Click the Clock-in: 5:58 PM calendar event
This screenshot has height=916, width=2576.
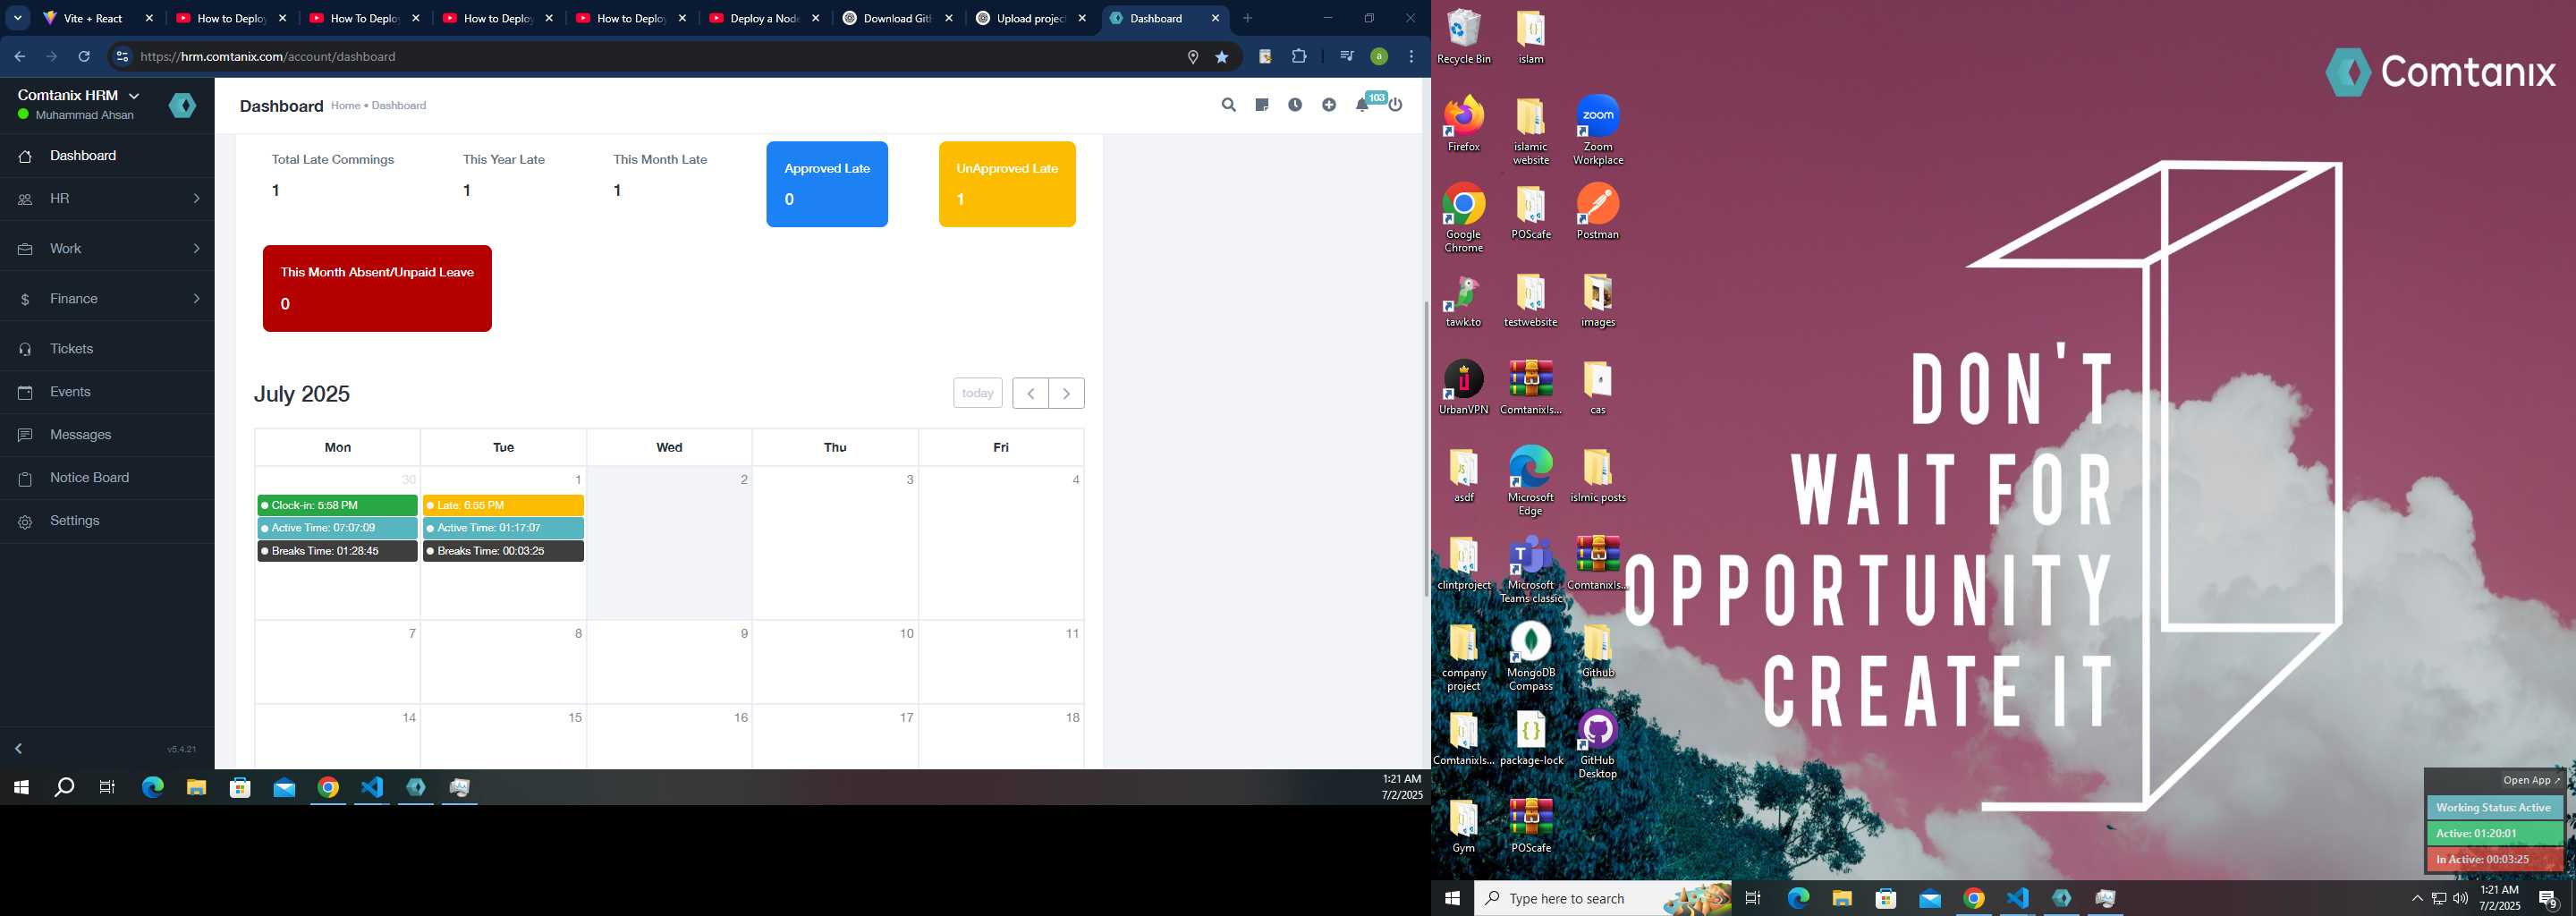(x=337, y=505)
